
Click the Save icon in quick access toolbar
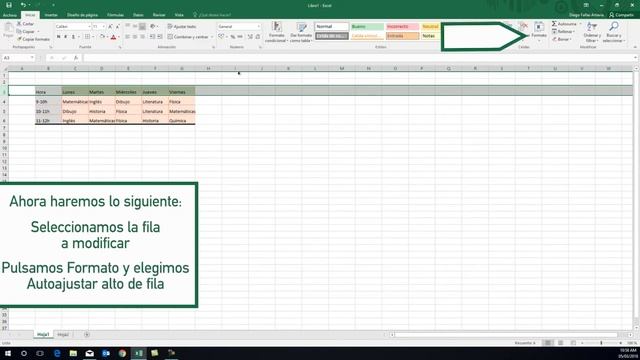tap(9, 5)
